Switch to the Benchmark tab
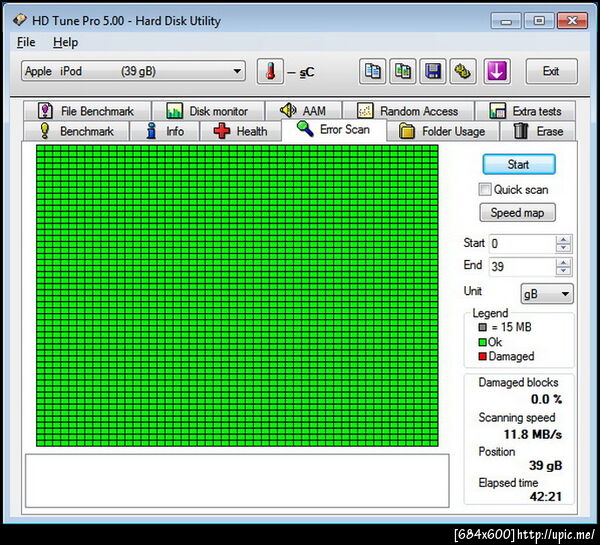The height and width of the screenshot is (545, 600). (76, 131)
